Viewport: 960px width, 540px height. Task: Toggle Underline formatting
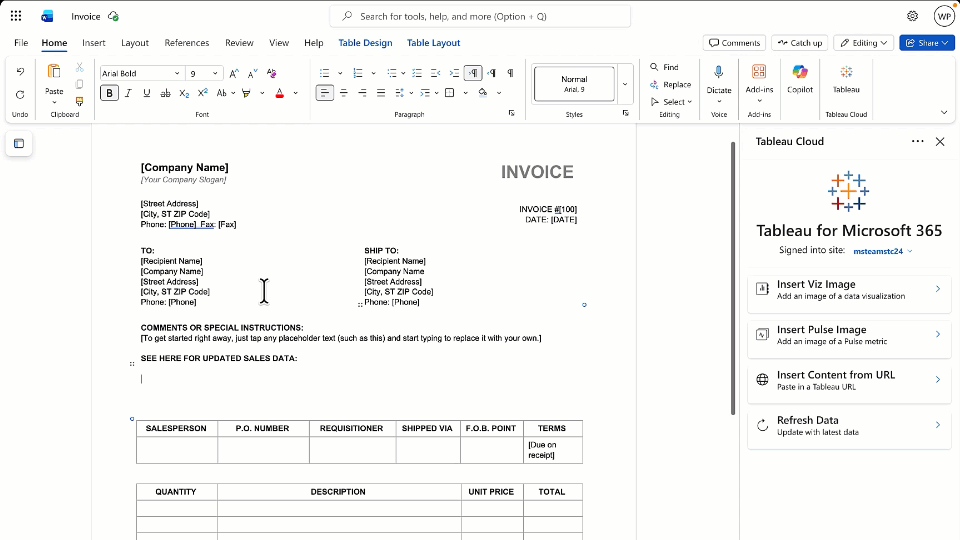tap(146, 93)
